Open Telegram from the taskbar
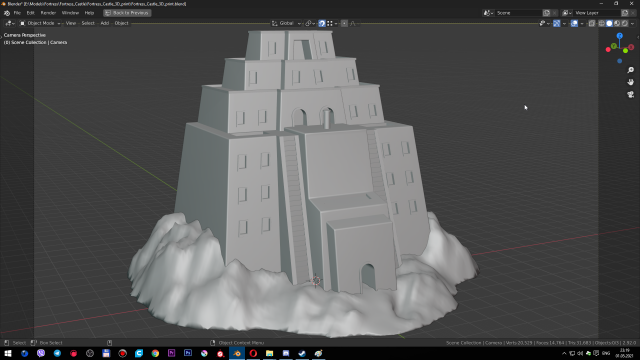 point(57,353)
